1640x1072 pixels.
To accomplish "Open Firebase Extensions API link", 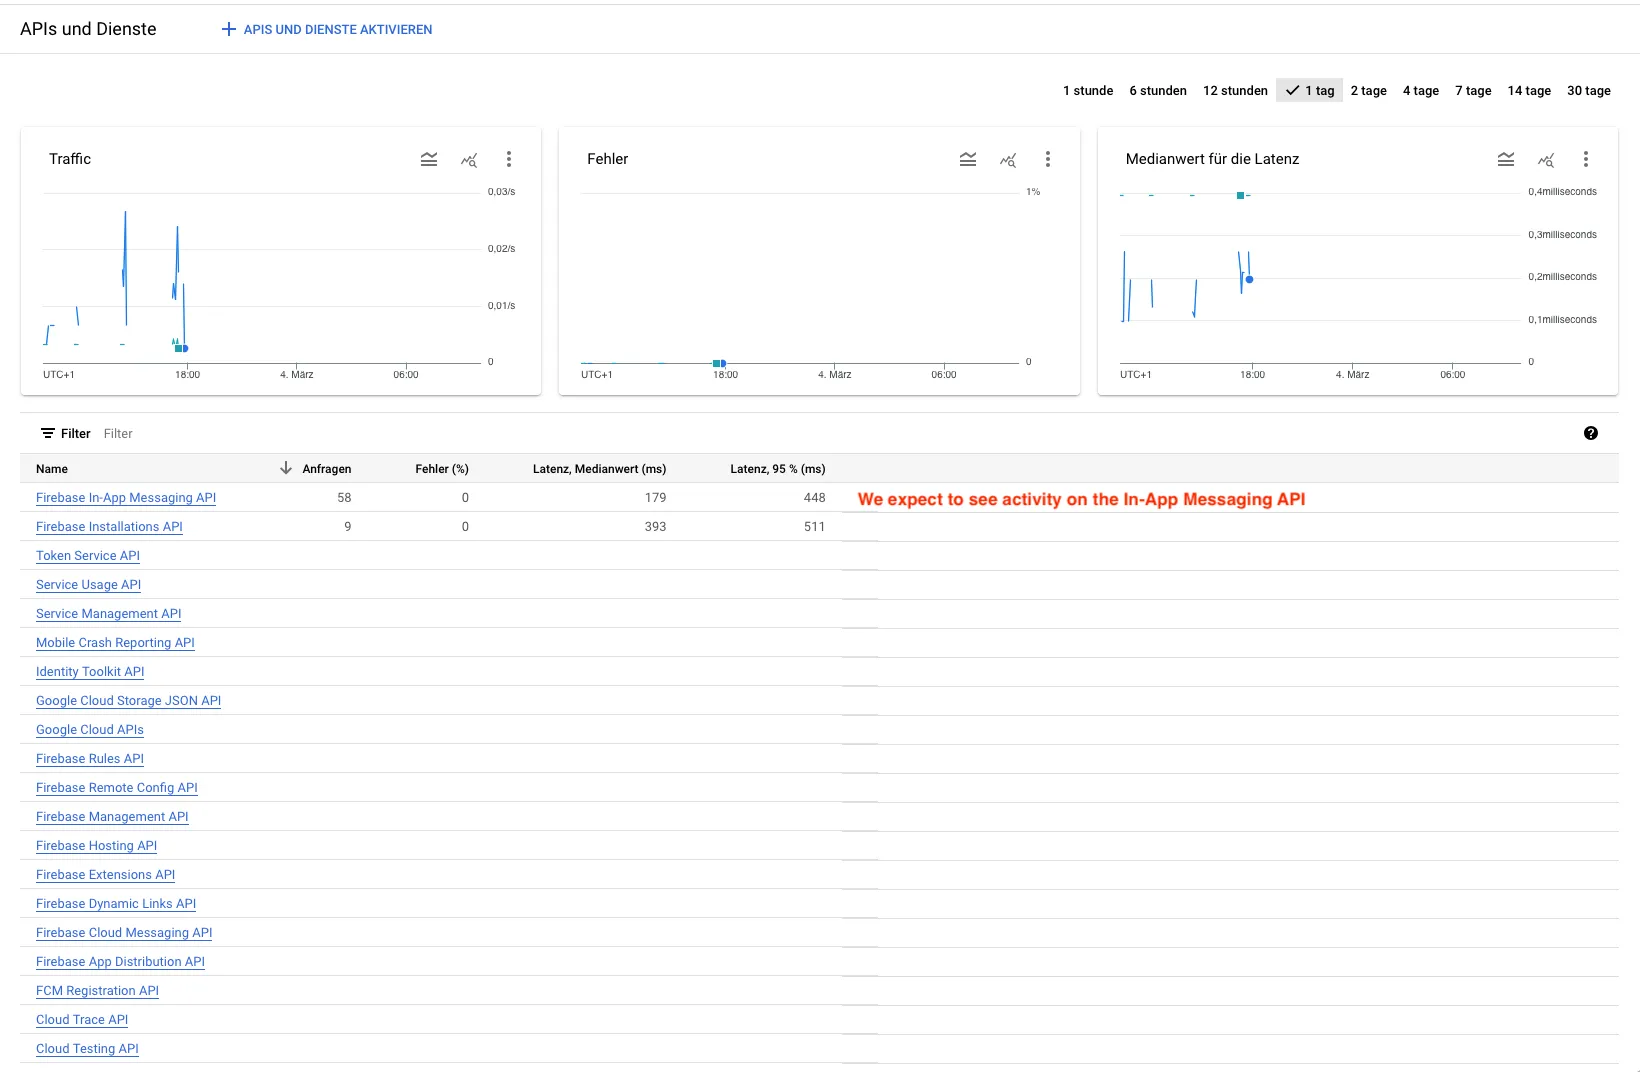I will coord(105,874).
